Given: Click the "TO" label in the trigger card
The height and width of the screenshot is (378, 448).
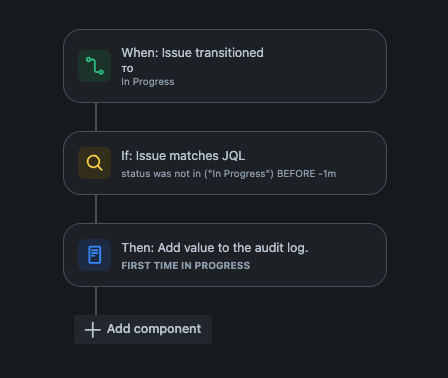Looking at the screenshot, I should [x=127, y=69].
